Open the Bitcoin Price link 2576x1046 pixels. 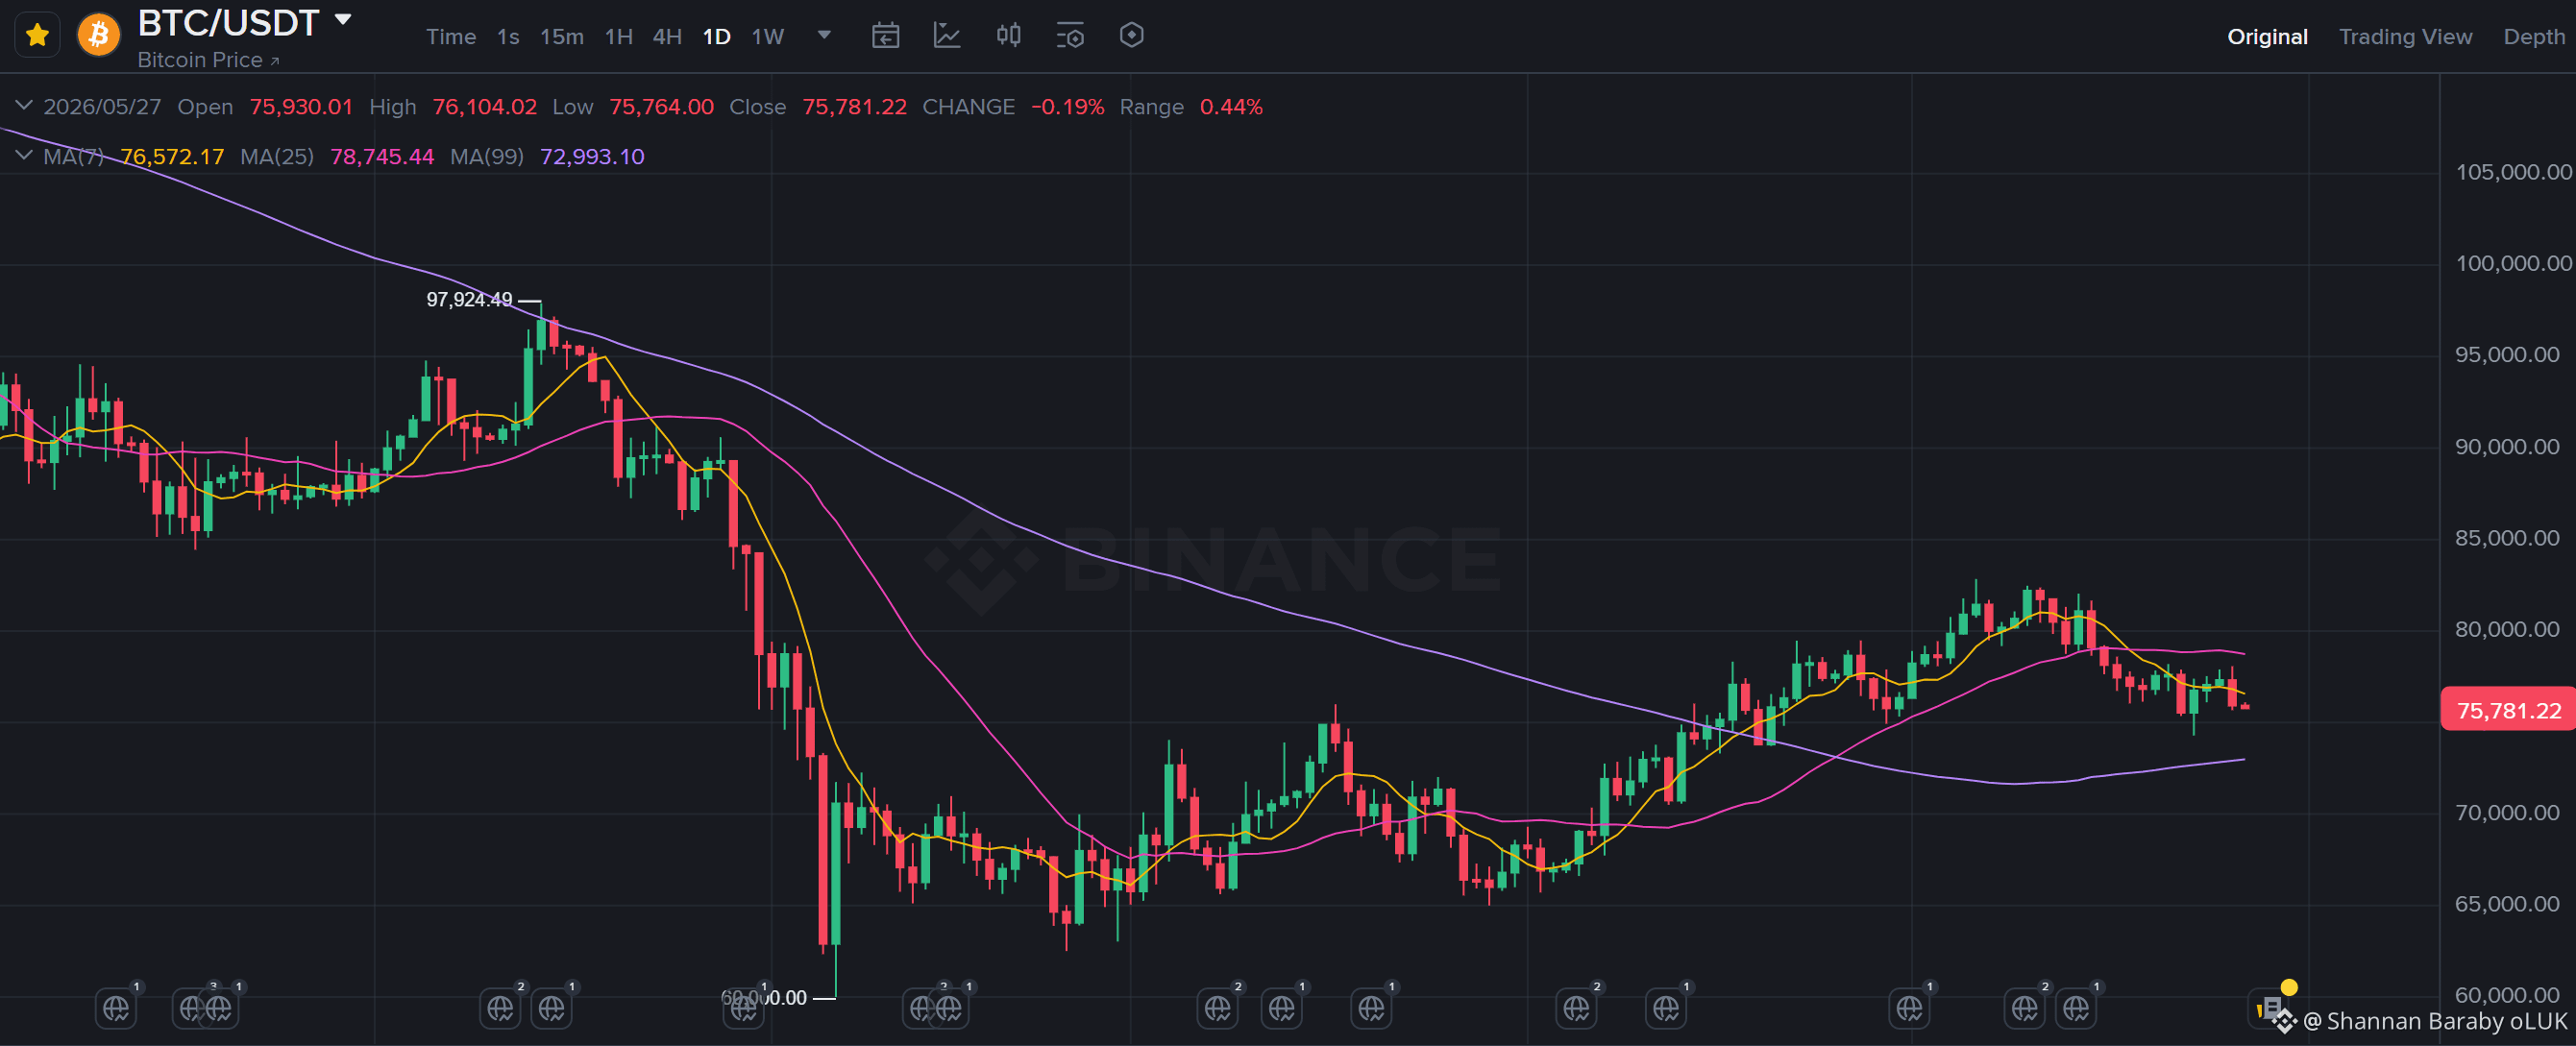(x=208, y=60)
